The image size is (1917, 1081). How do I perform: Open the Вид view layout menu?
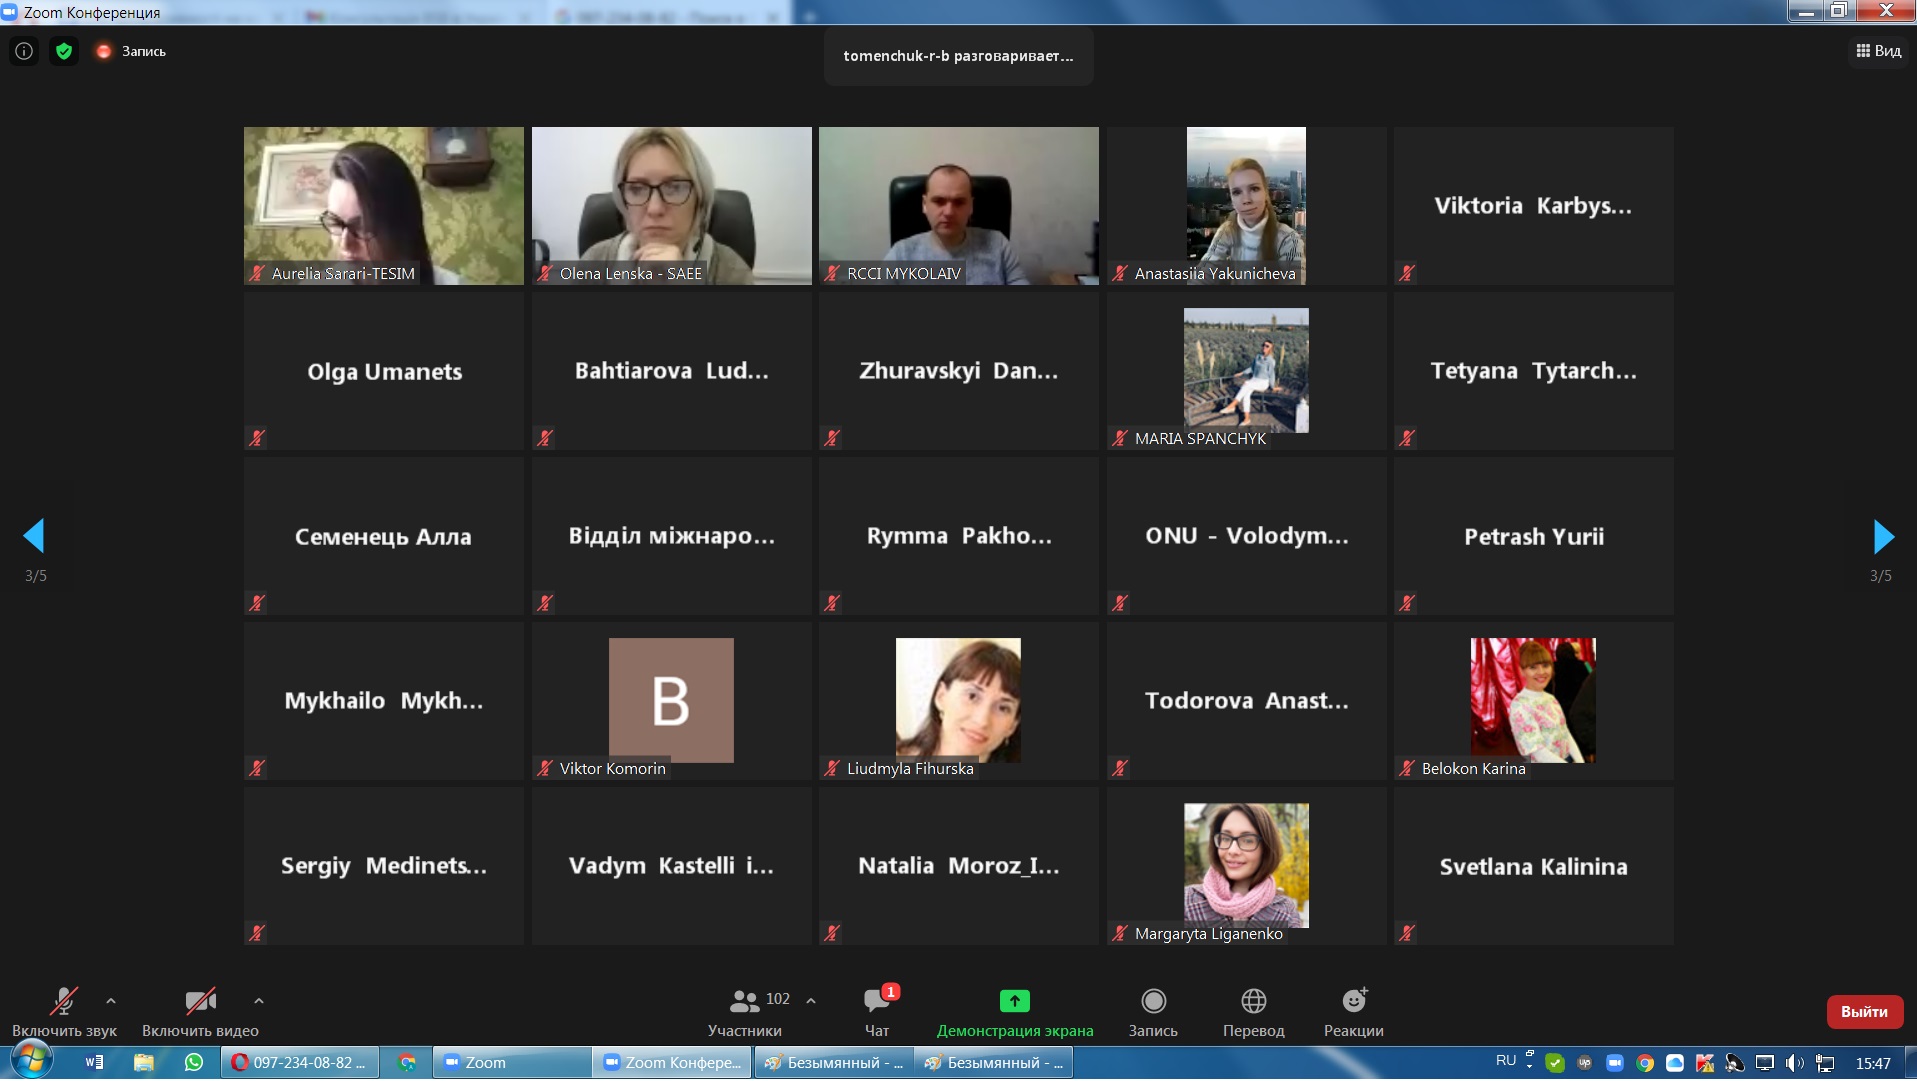1879,51
